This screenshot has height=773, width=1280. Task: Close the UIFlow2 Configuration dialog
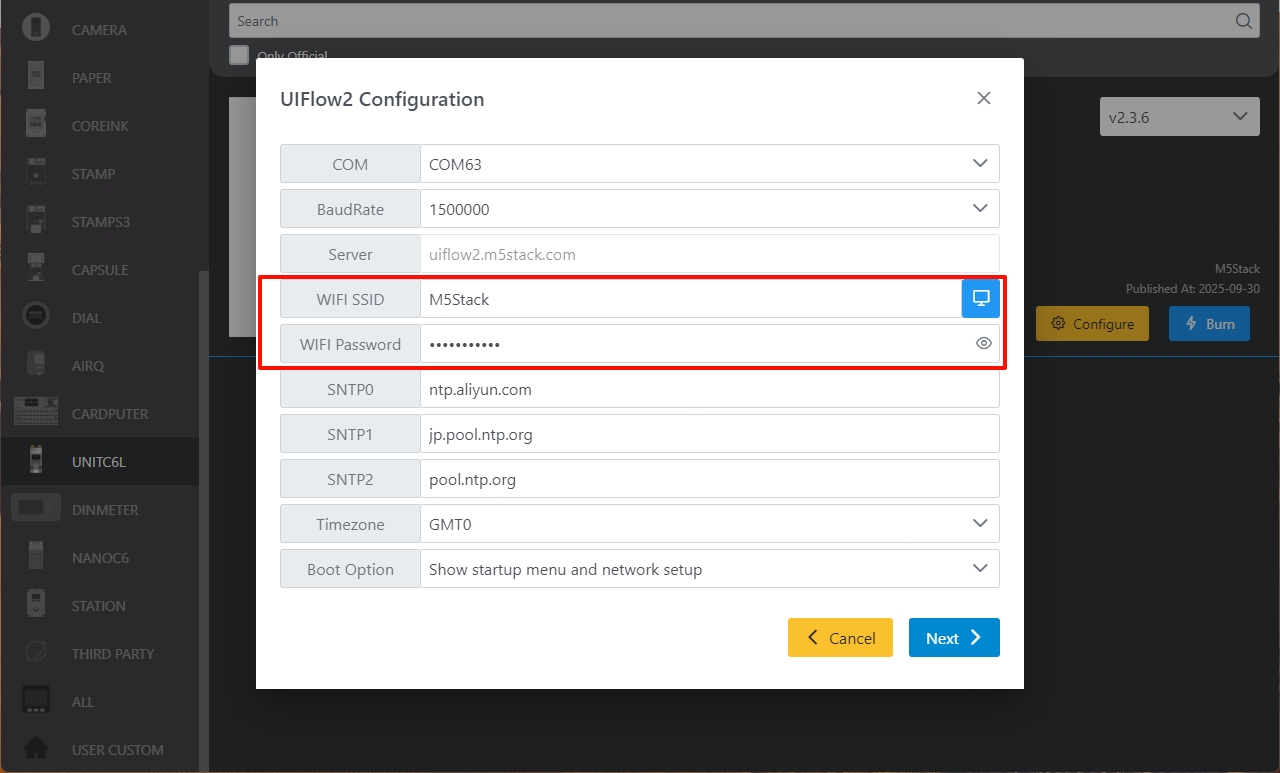[x=983, y=98]
